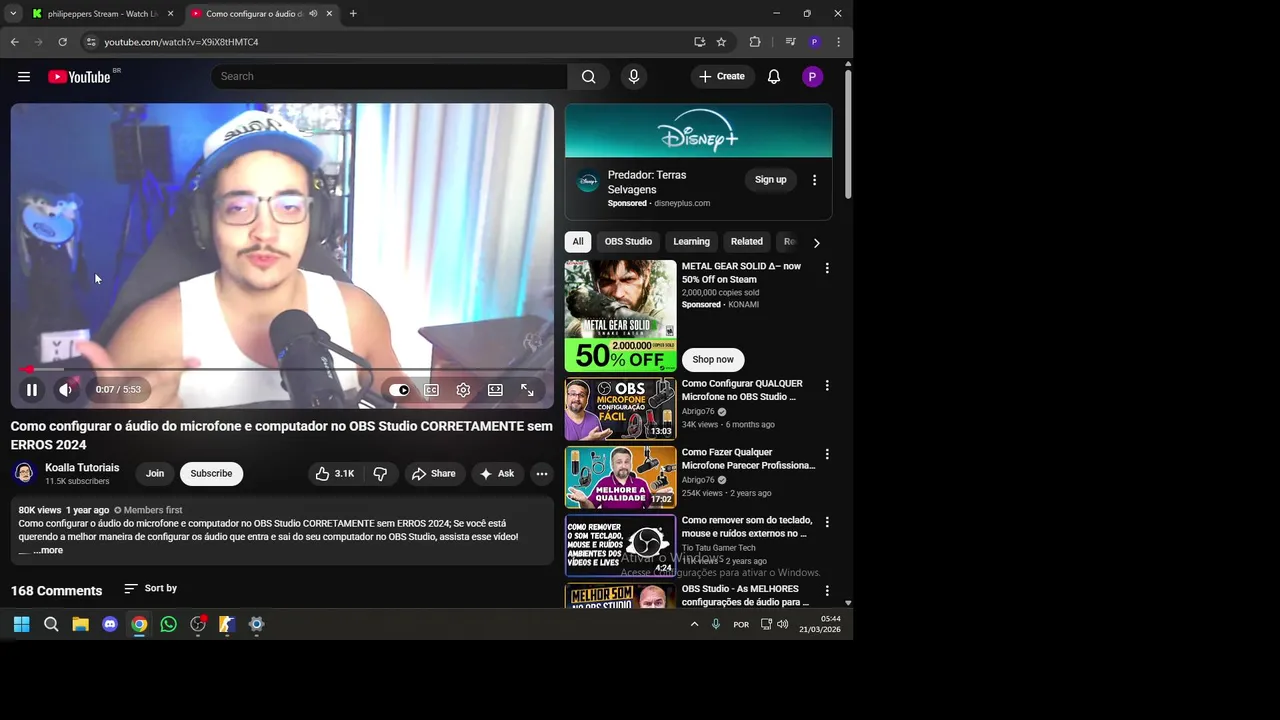This screenshot has width=1280, height=720.
Task: Open player settings gear
Action: point(463,390)
